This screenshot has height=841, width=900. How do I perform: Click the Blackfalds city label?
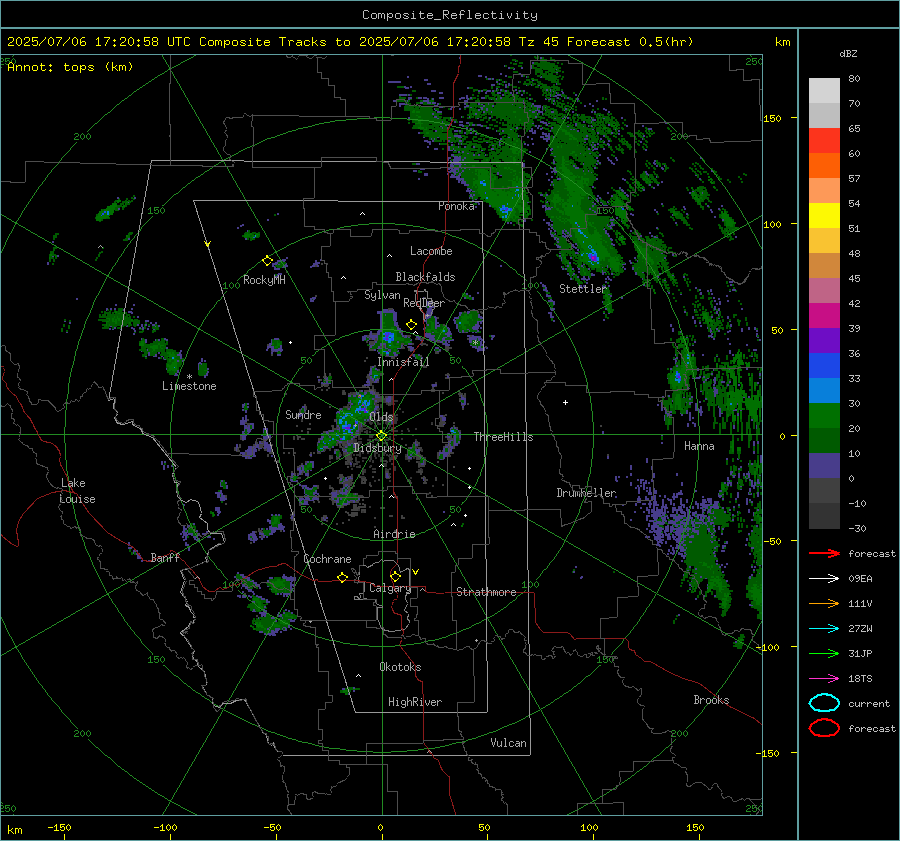(425, 277)
